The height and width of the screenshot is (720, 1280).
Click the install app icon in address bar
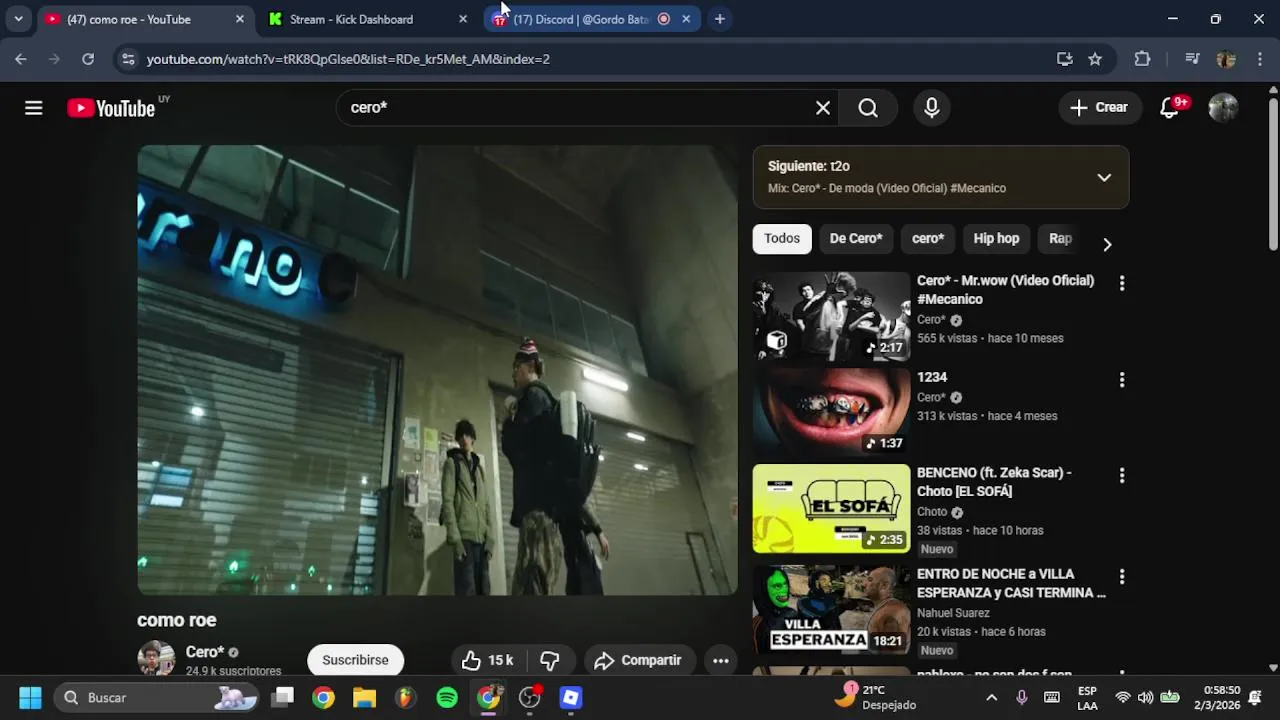[x=1065, y=59]
